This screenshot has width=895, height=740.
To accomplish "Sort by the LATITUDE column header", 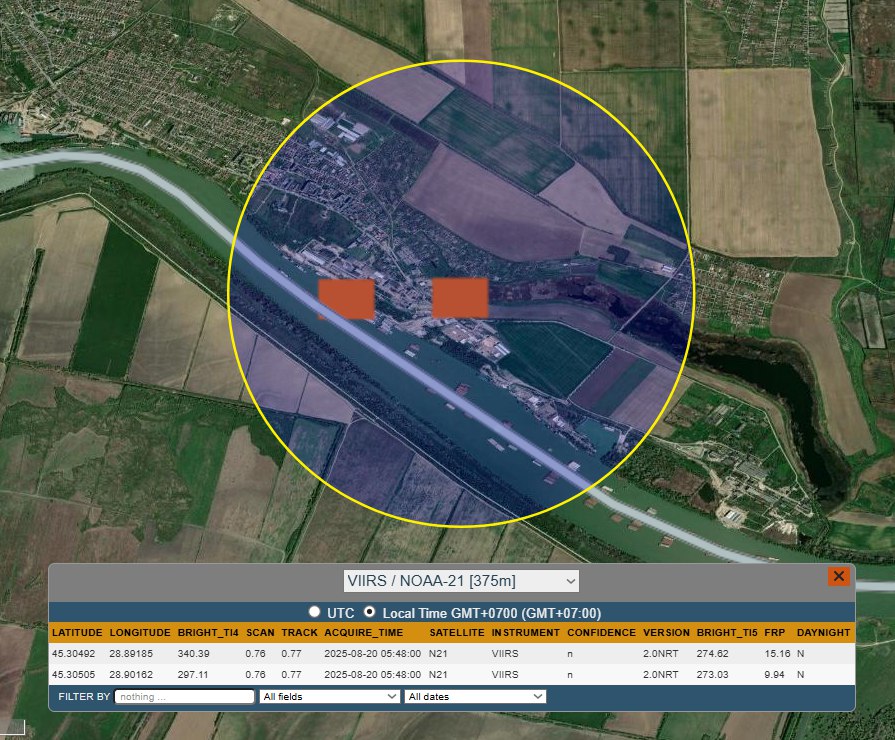I will coord(76,633).
